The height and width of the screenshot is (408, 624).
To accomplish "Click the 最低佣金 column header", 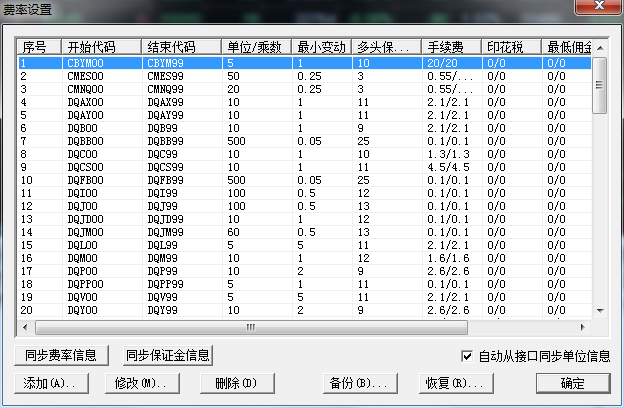I will 567,47.
